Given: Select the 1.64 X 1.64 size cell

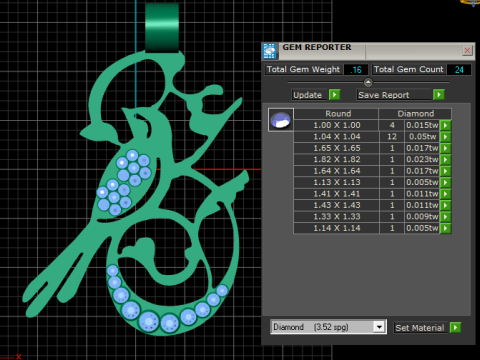Looking at the screenshot, I should (x=337, y=171).
